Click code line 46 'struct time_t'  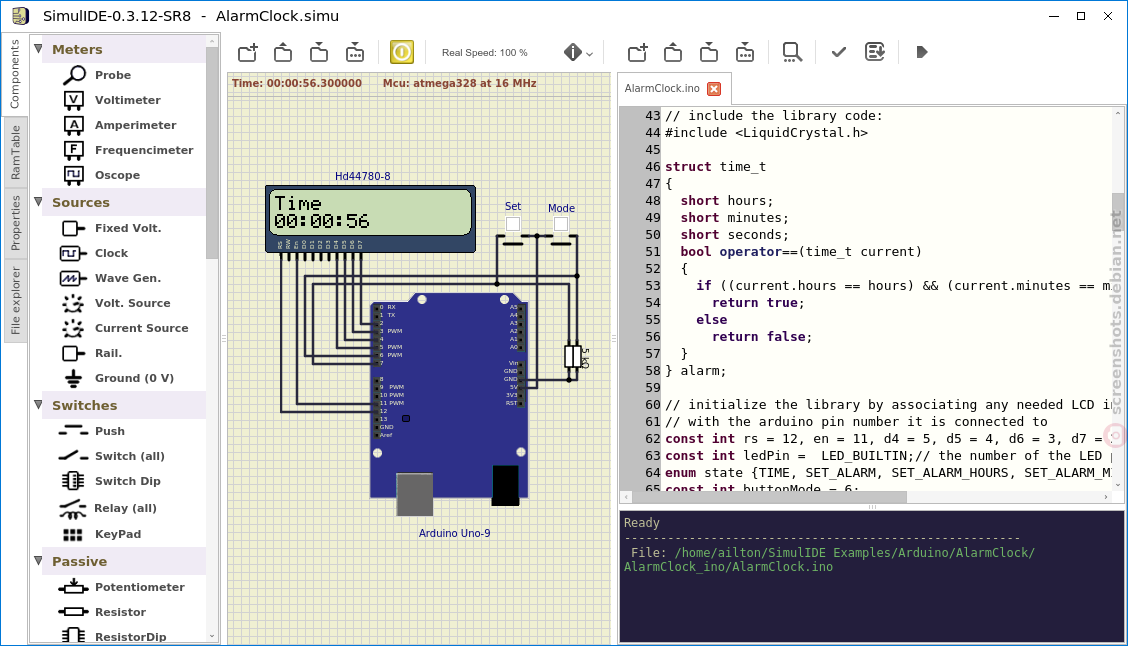[x=715, y=167]
